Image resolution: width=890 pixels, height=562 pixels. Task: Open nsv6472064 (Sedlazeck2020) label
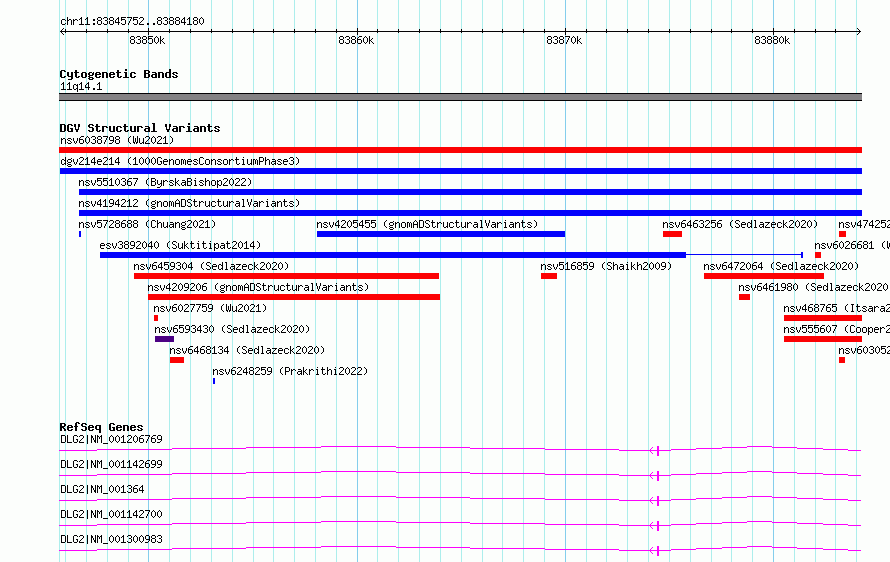tap(781, 266)
